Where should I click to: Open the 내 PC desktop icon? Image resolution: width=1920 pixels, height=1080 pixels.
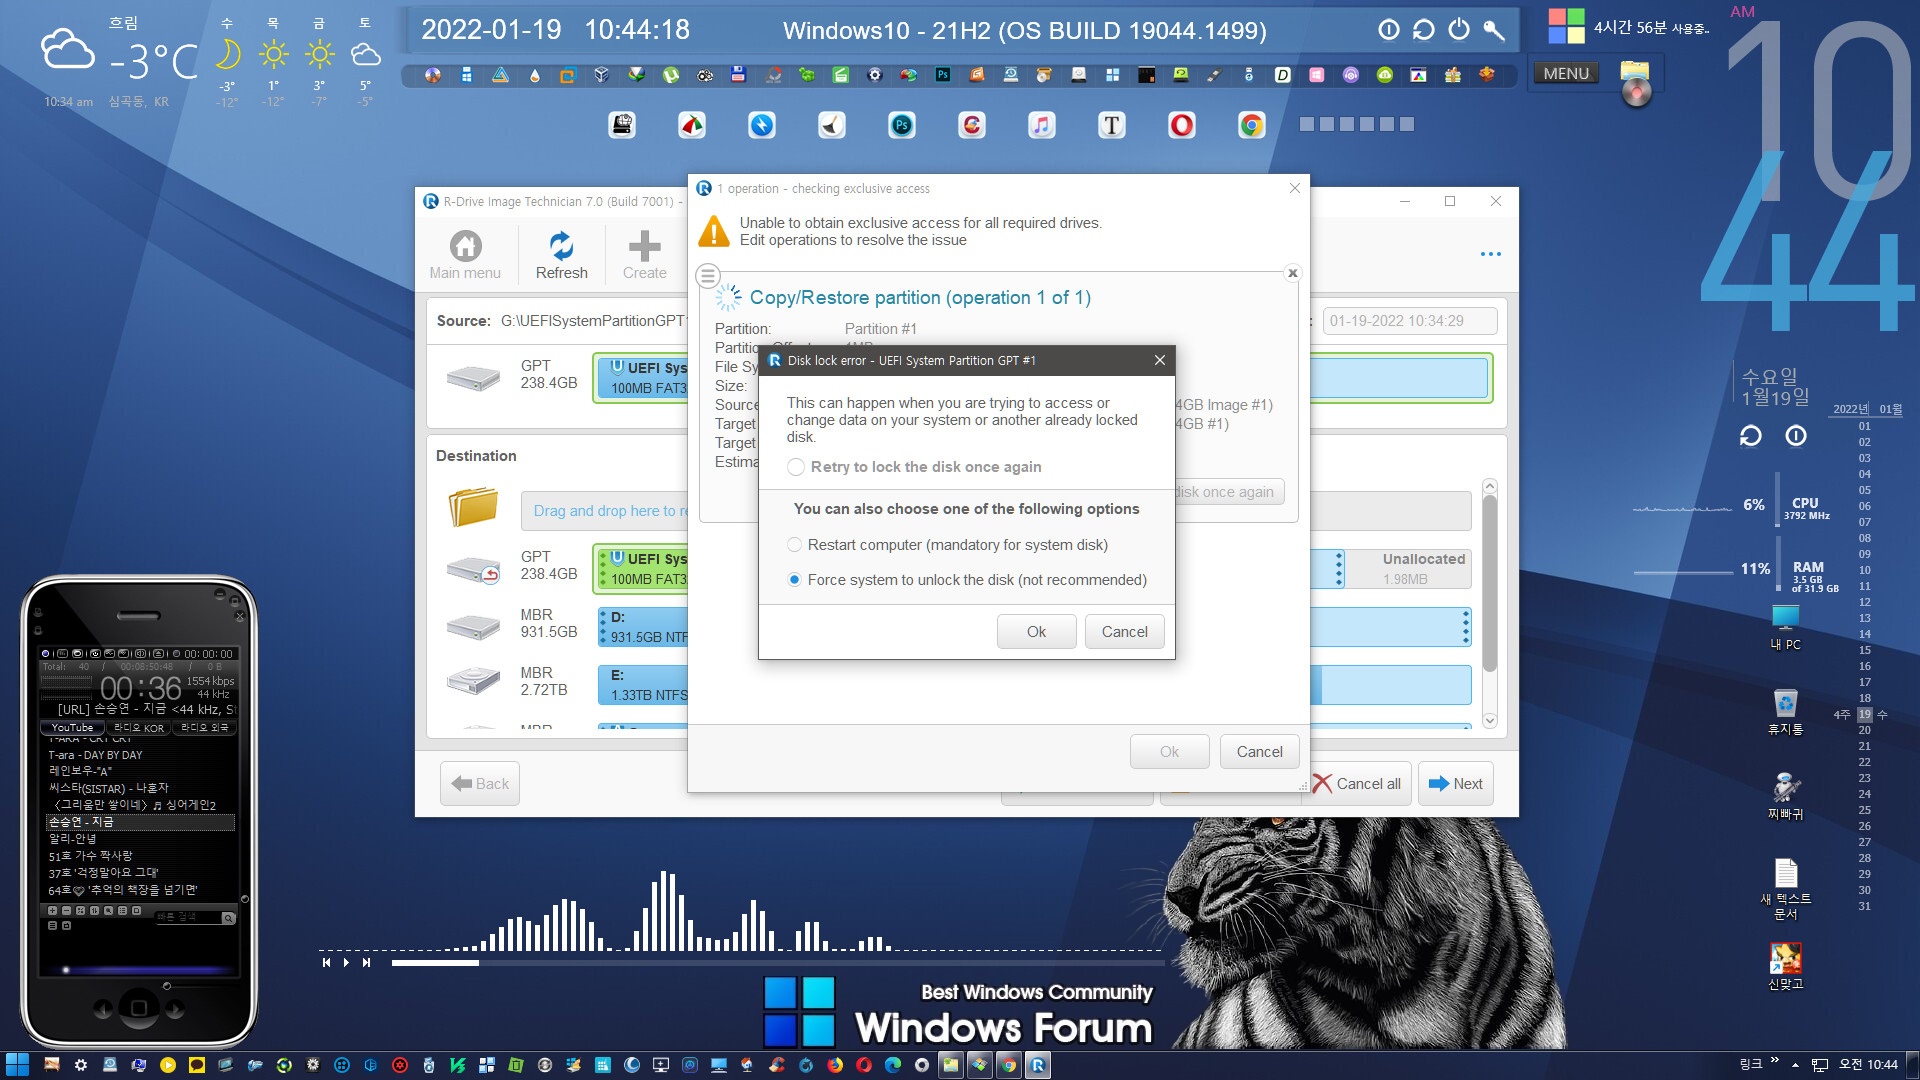click(x=1785, y=628)
